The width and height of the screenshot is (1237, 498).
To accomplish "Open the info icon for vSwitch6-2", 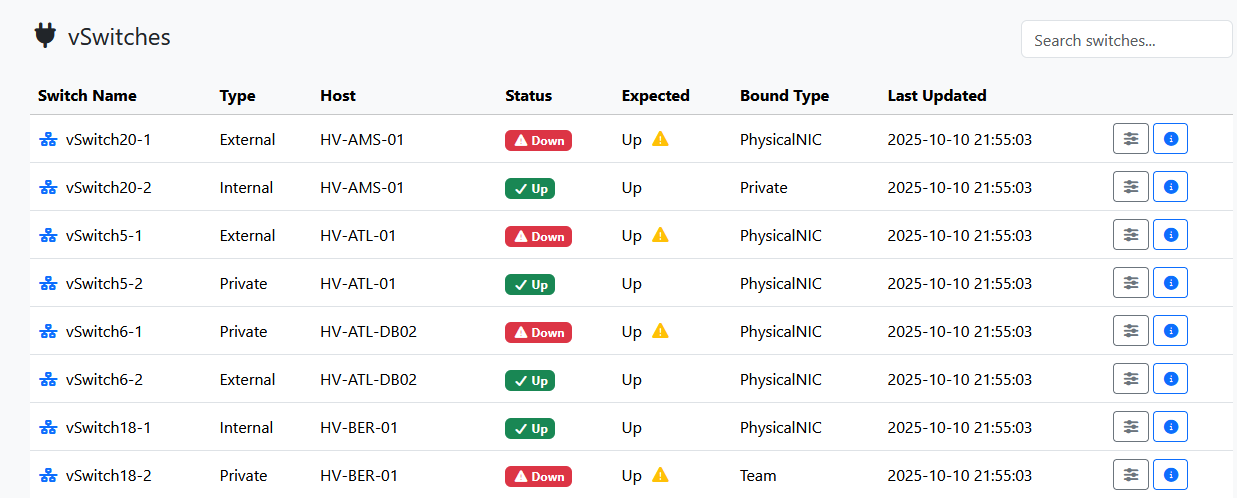I will click(x=1170, y=379).
